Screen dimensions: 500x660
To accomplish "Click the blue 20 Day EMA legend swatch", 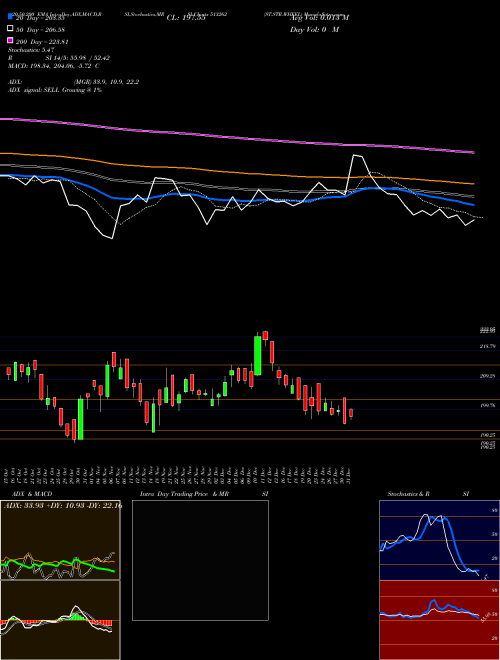I will tap(10, 17).
